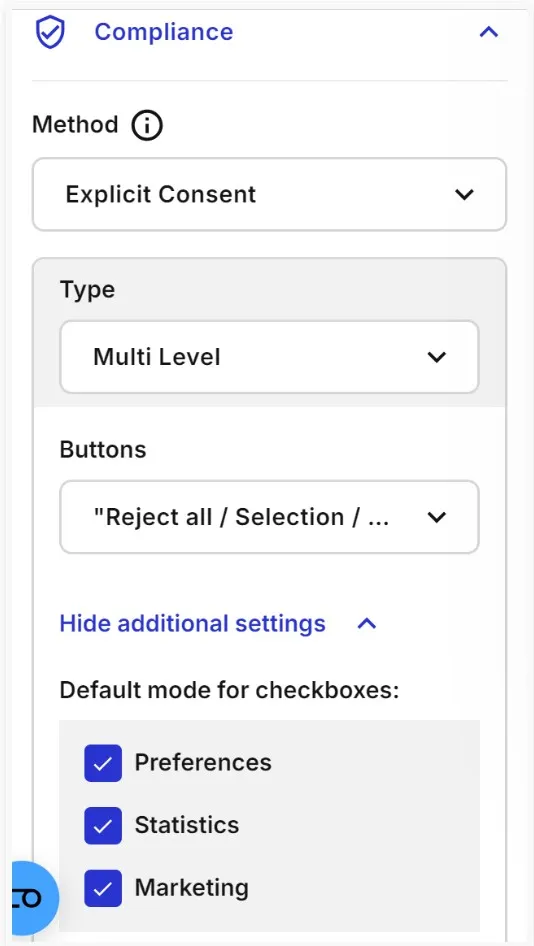Click the Preferences checkbox label

tap(203, 763)
